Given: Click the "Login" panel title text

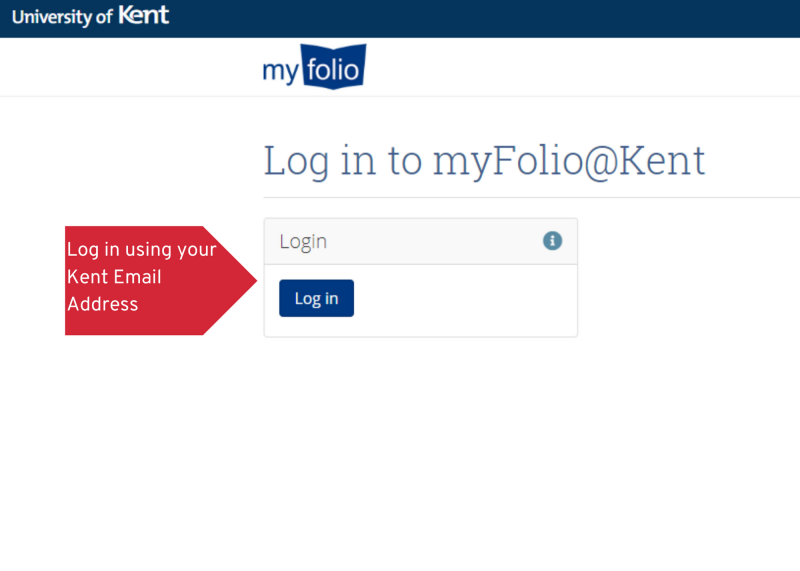Looking at the screenshot, I should coord(303,242).
